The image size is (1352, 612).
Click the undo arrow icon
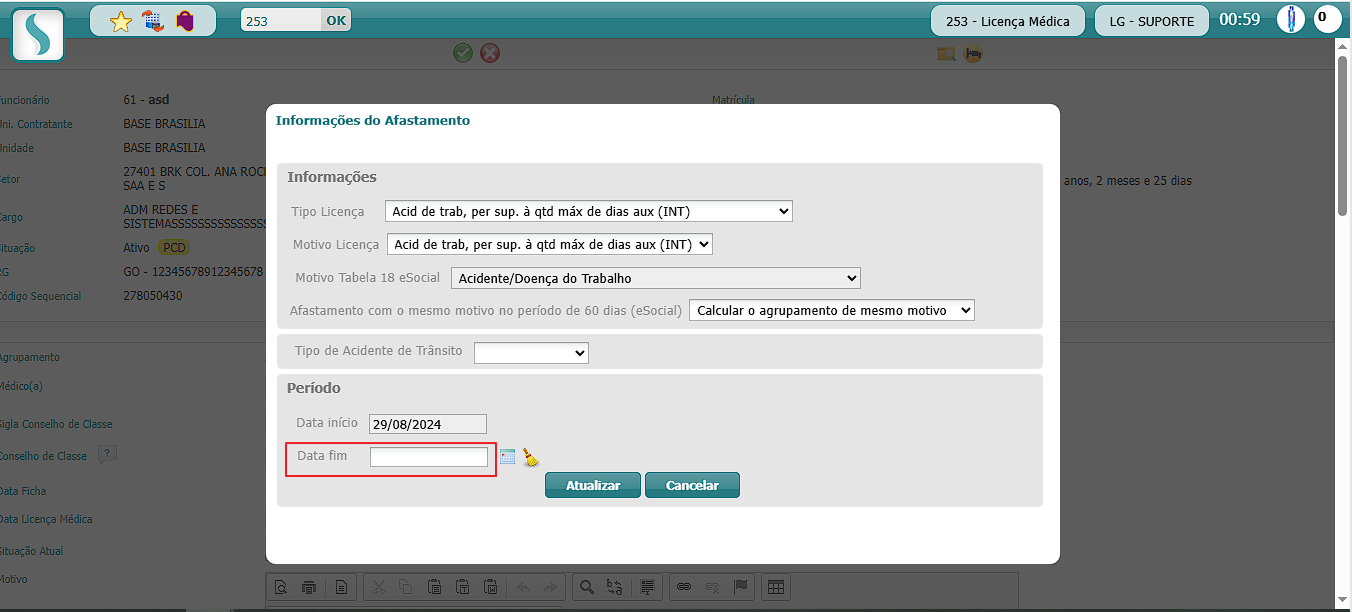[x=523, y=587]
